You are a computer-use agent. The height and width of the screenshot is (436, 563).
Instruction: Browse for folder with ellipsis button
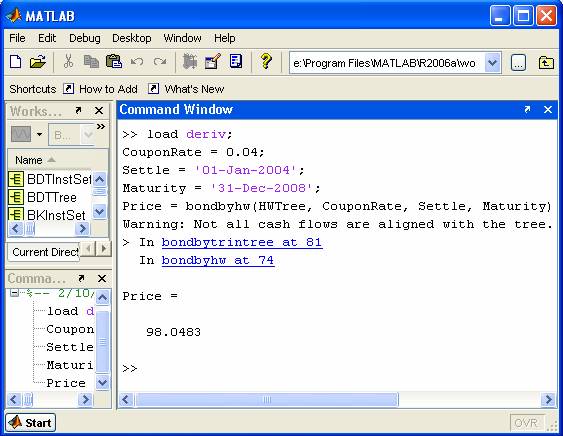(518, 63)
